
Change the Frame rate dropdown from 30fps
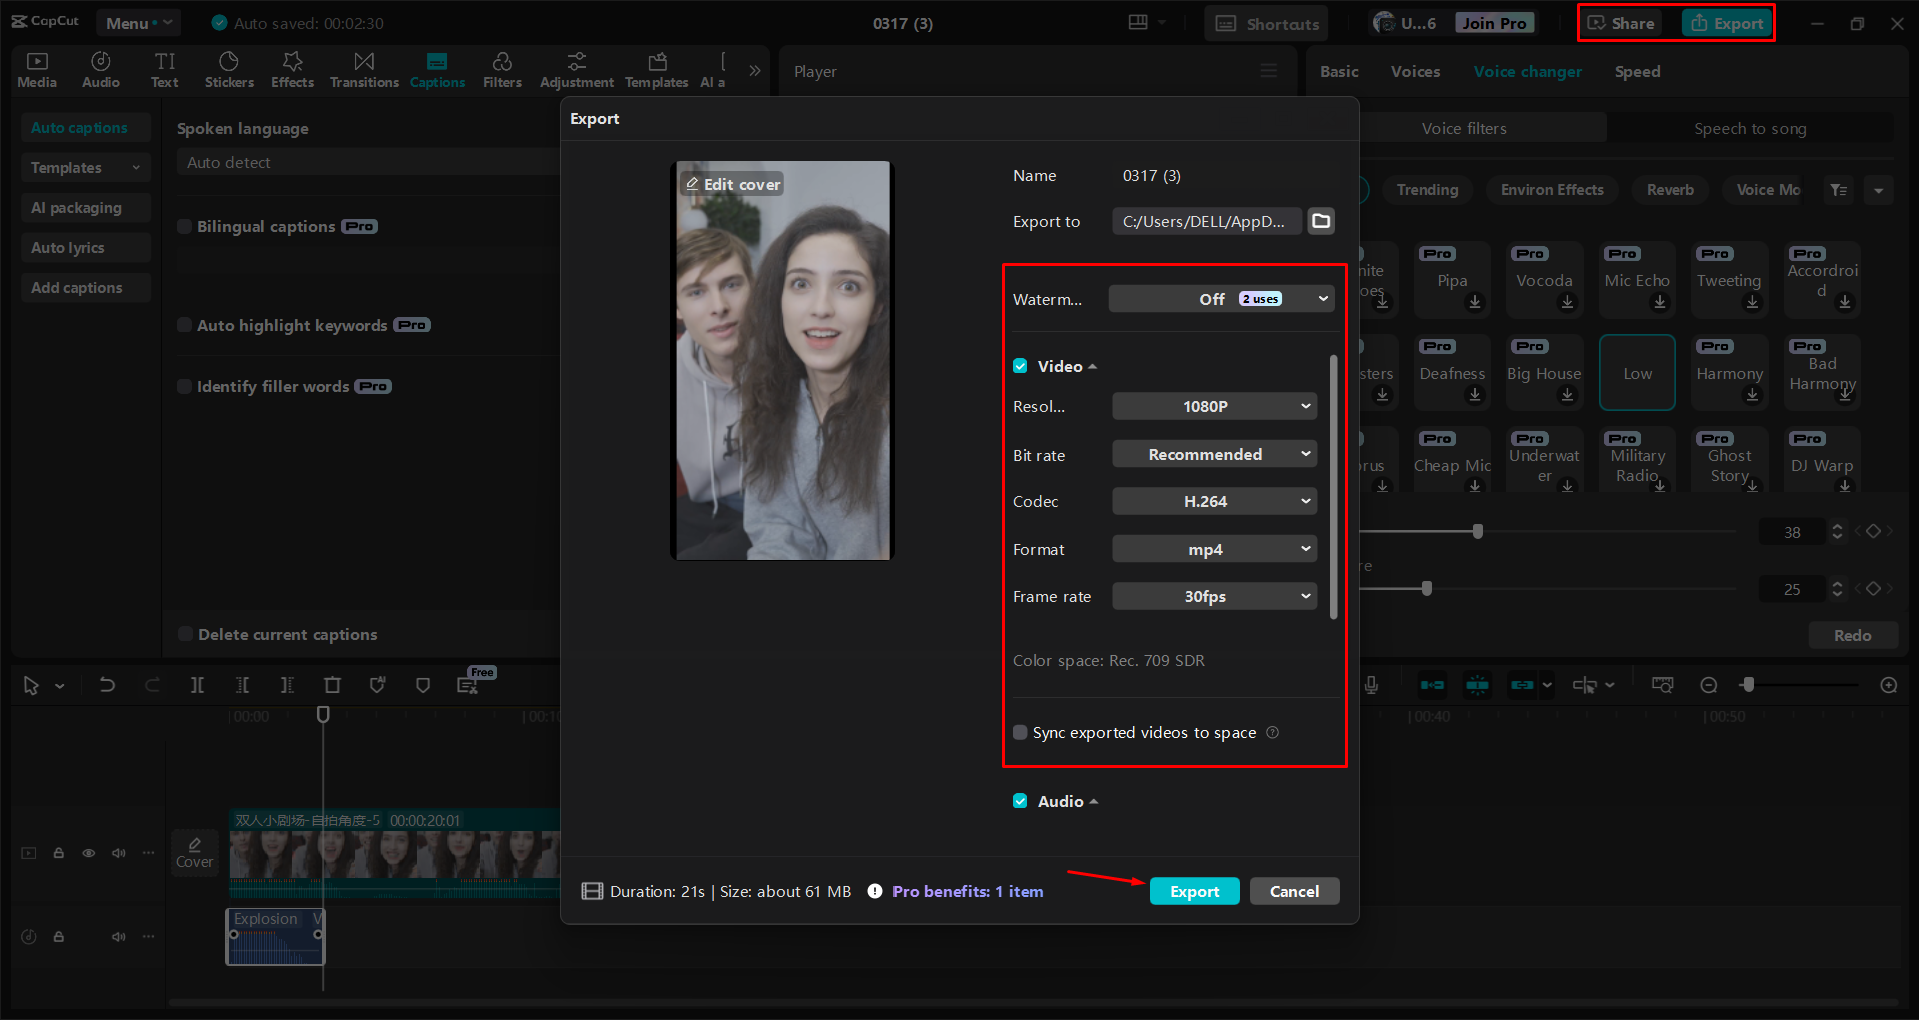1213,595
